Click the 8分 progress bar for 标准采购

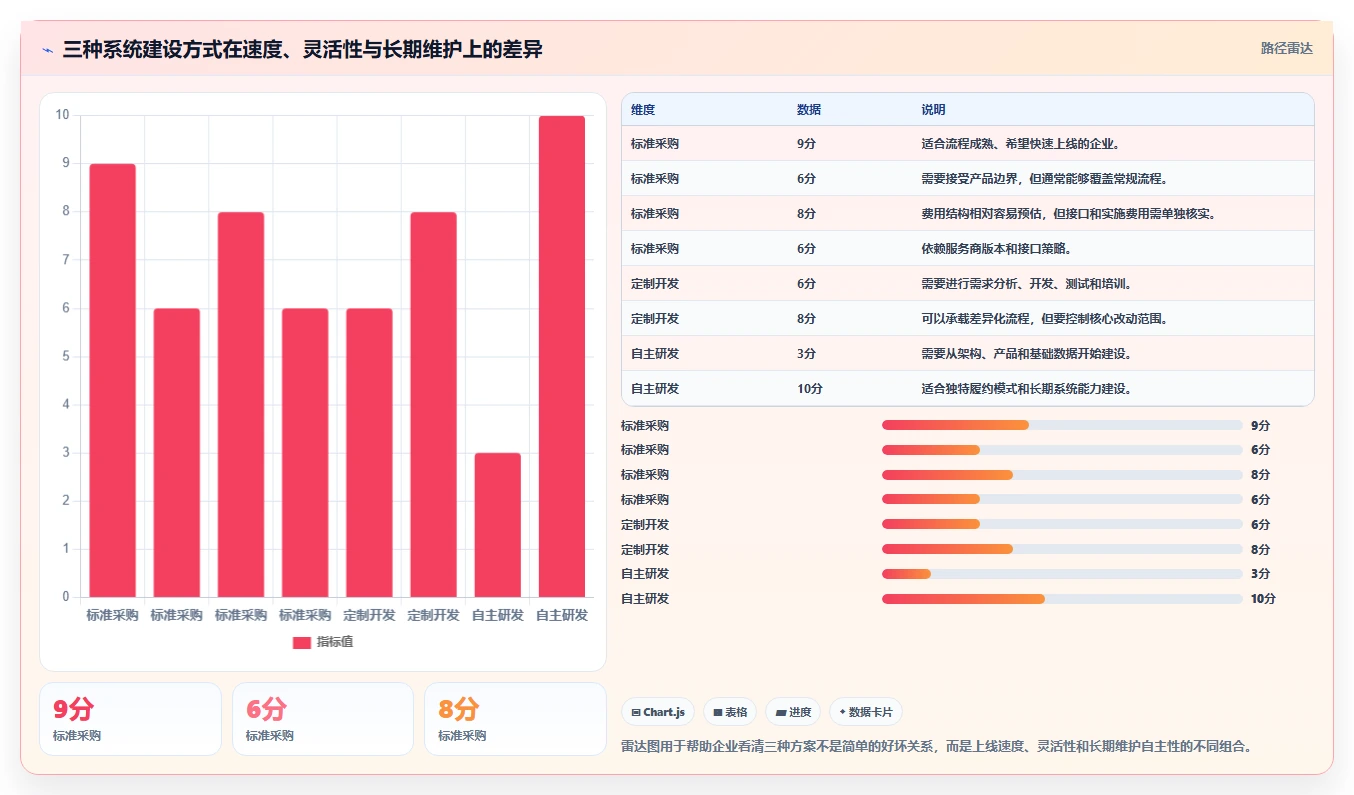click(1062, 475)
